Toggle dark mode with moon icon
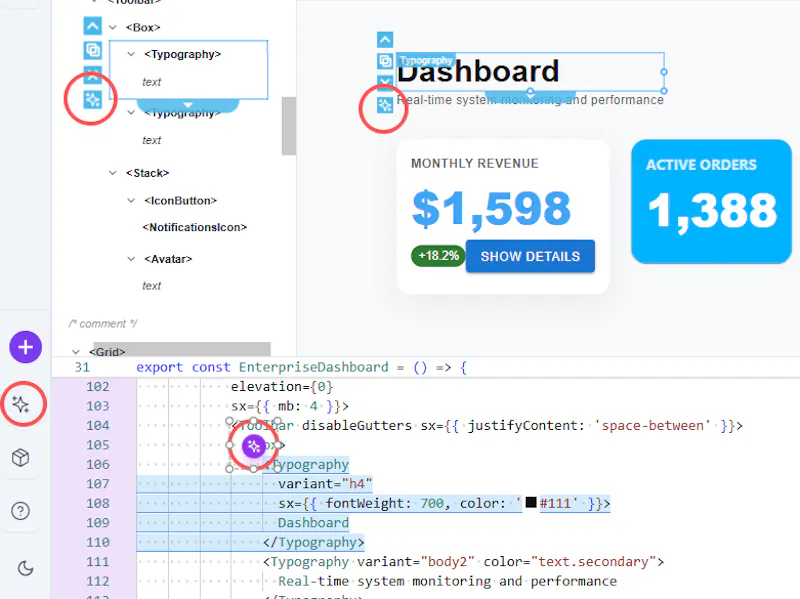 (25, 568)
